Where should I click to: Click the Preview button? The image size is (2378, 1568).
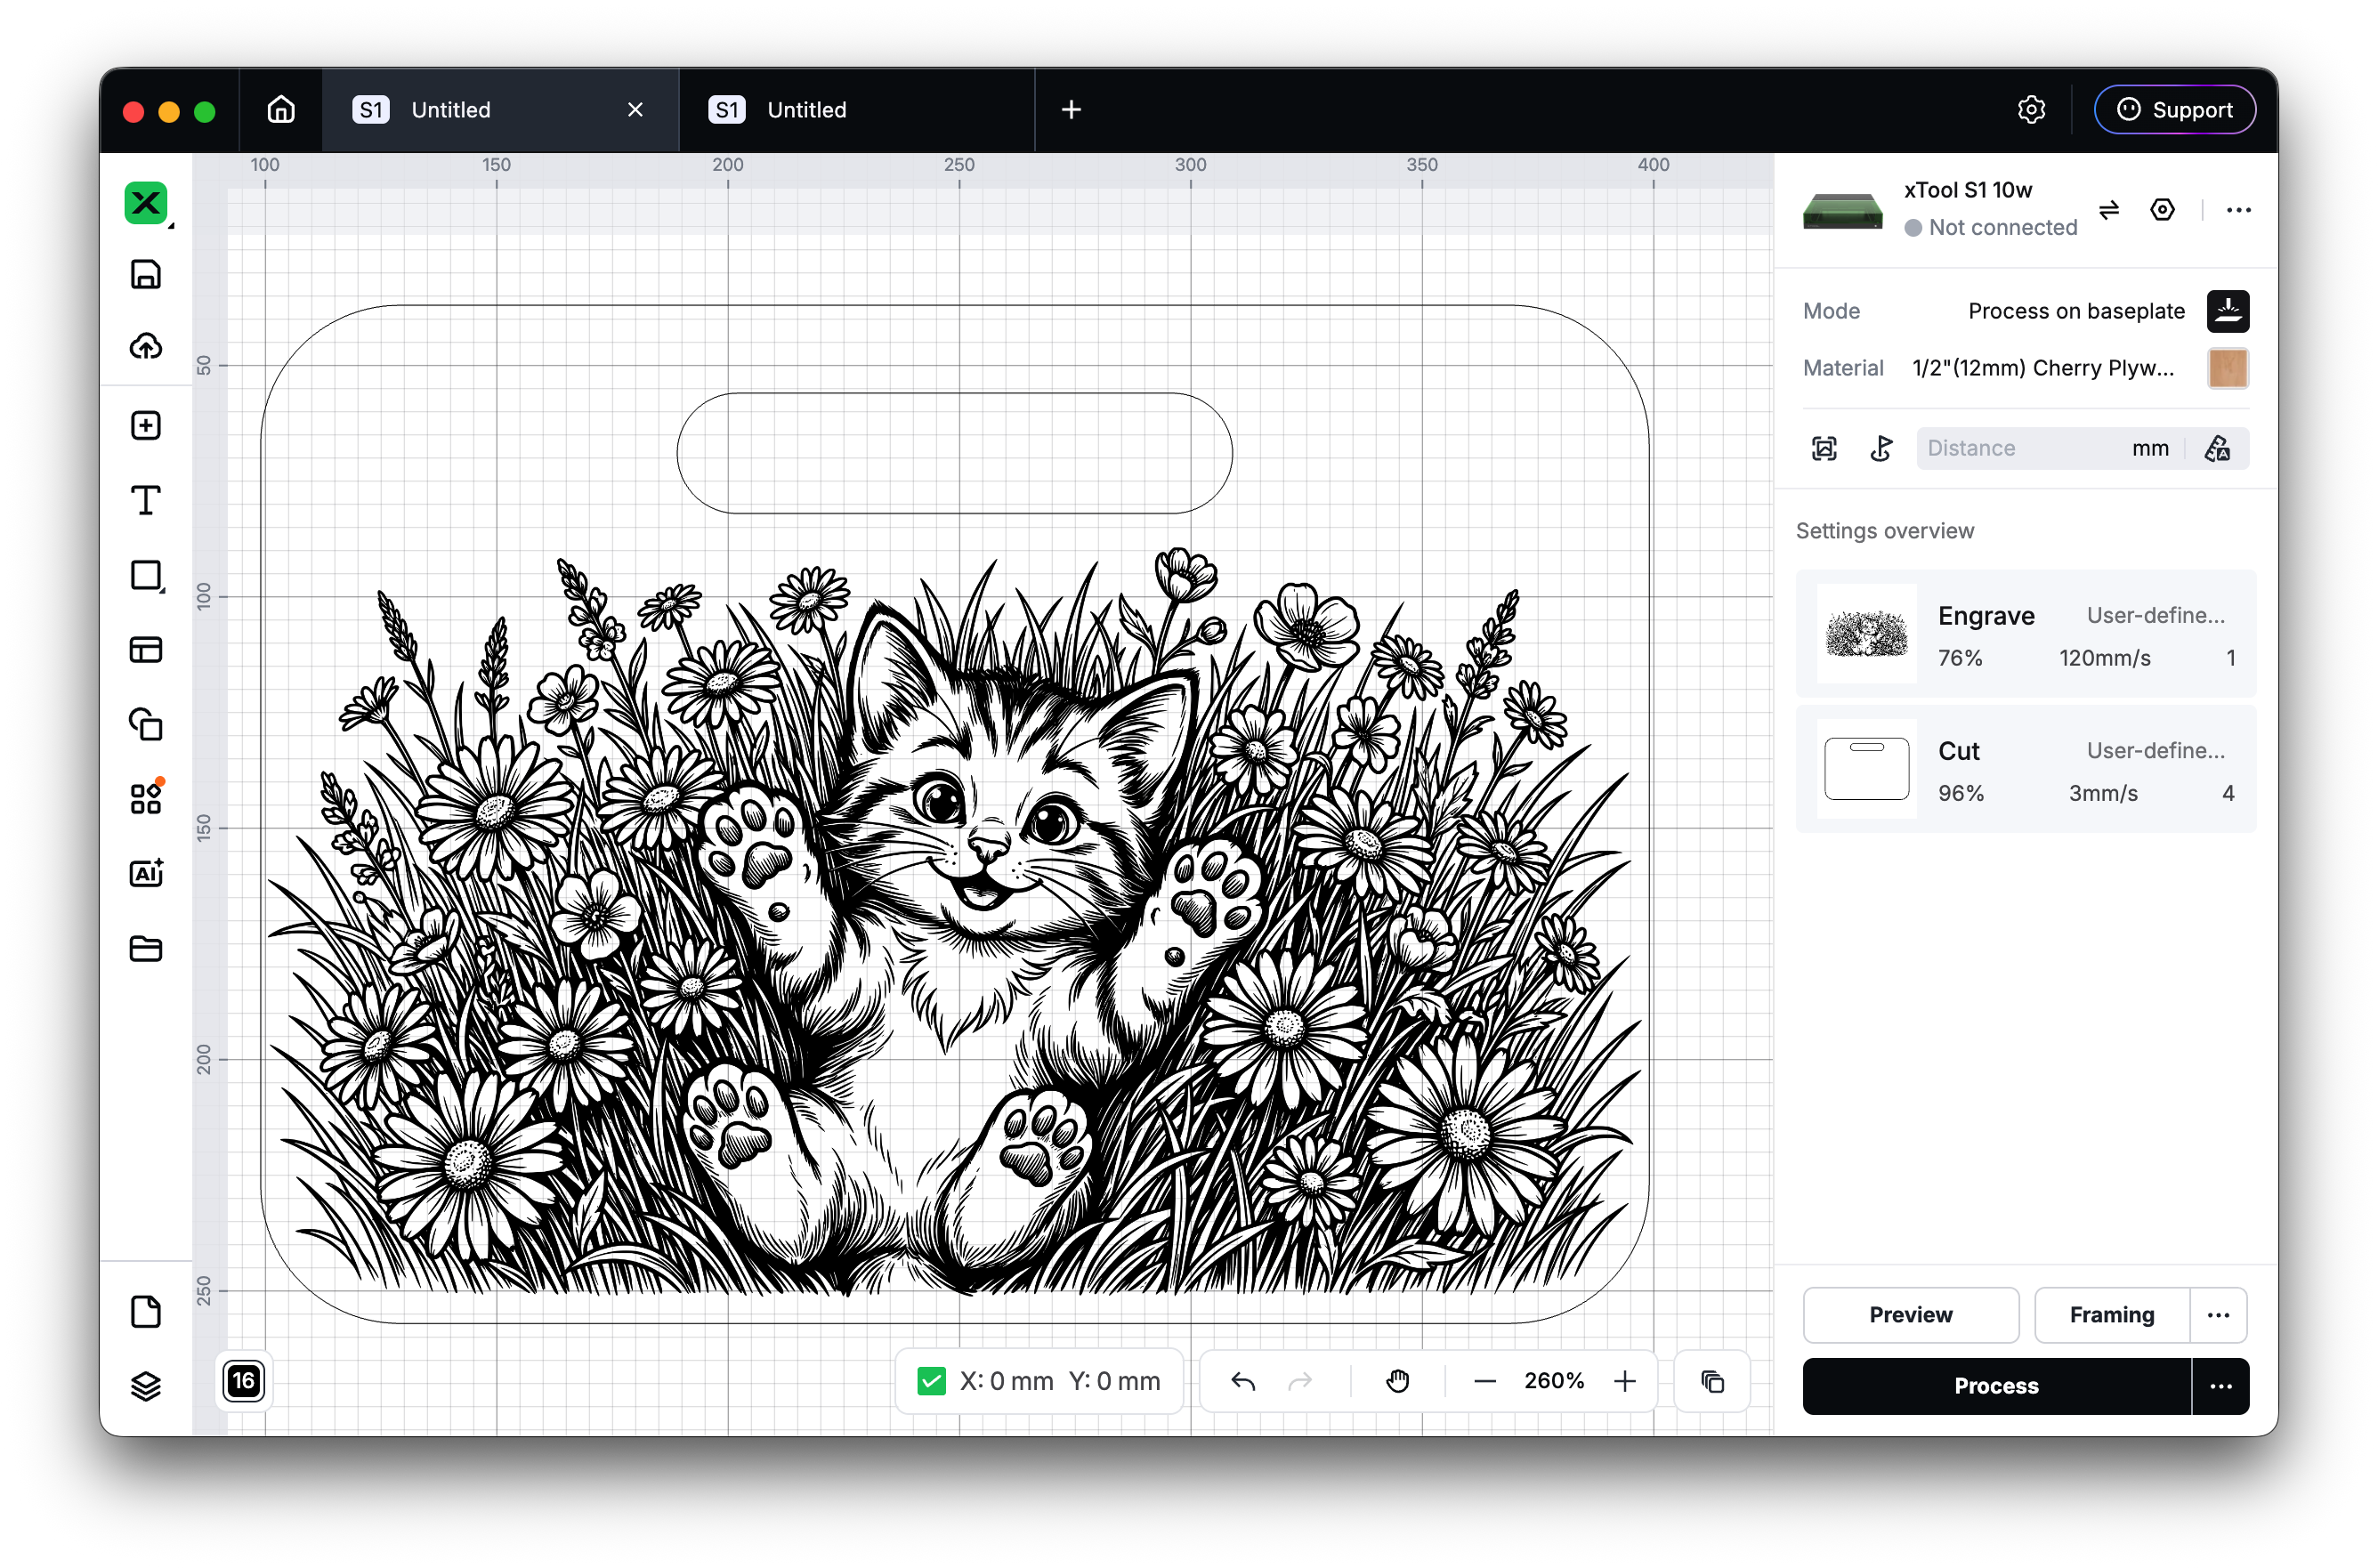(x=1910, y=1314)
